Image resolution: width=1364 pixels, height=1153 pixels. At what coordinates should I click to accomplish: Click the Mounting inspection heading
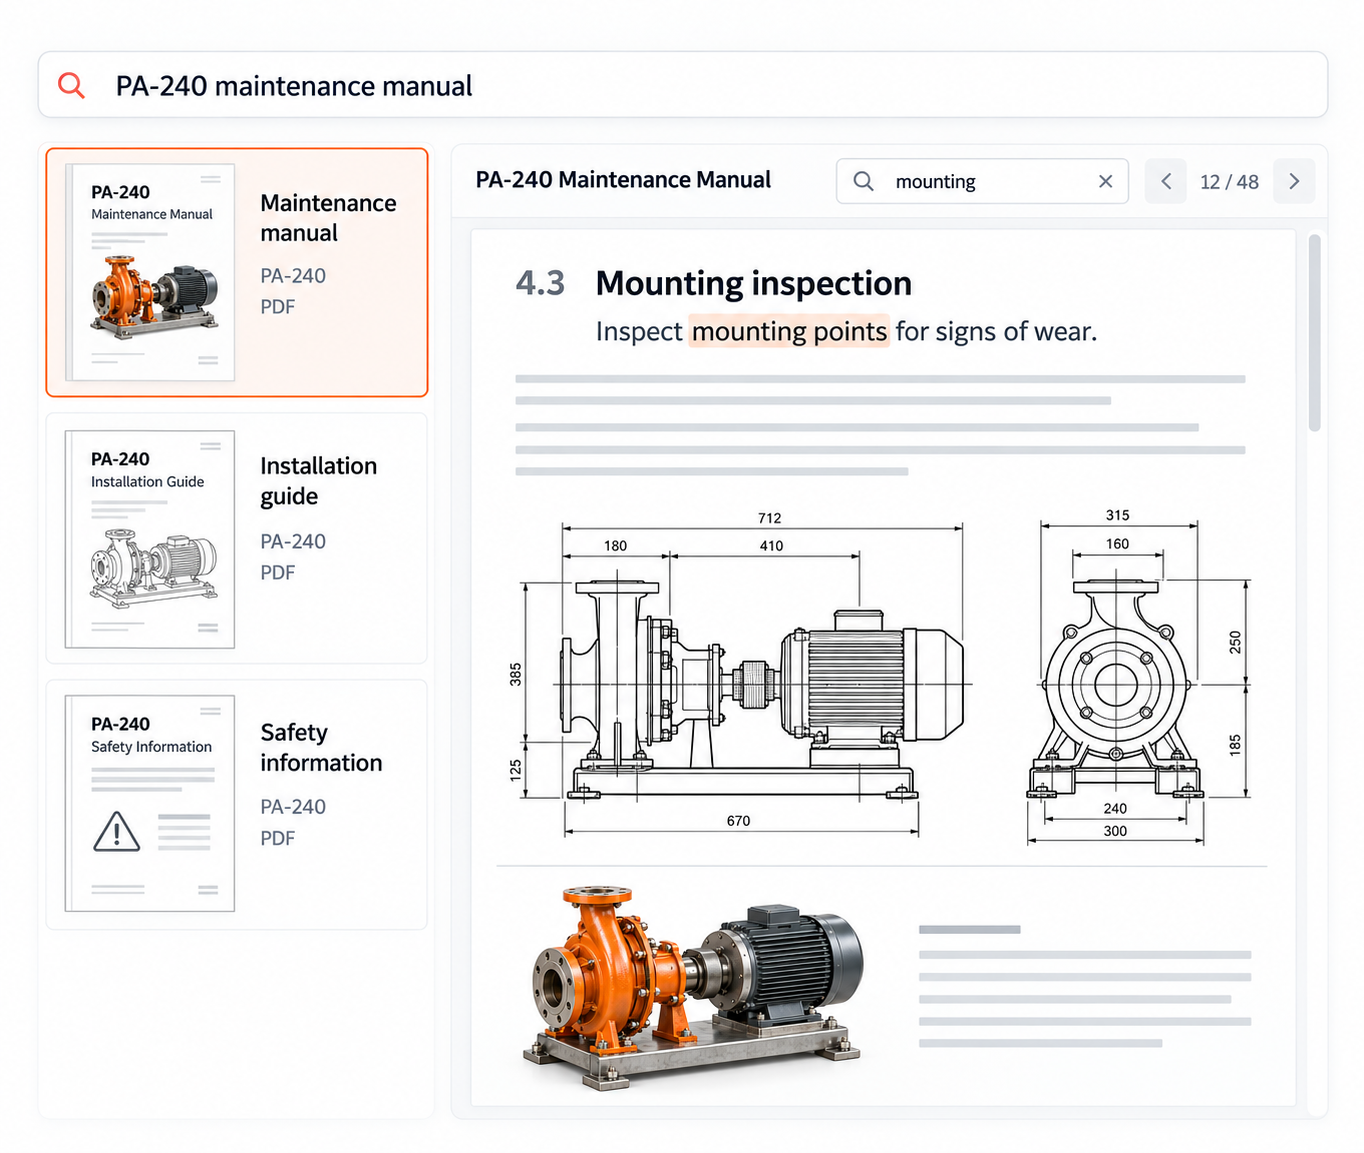(753, 283)
